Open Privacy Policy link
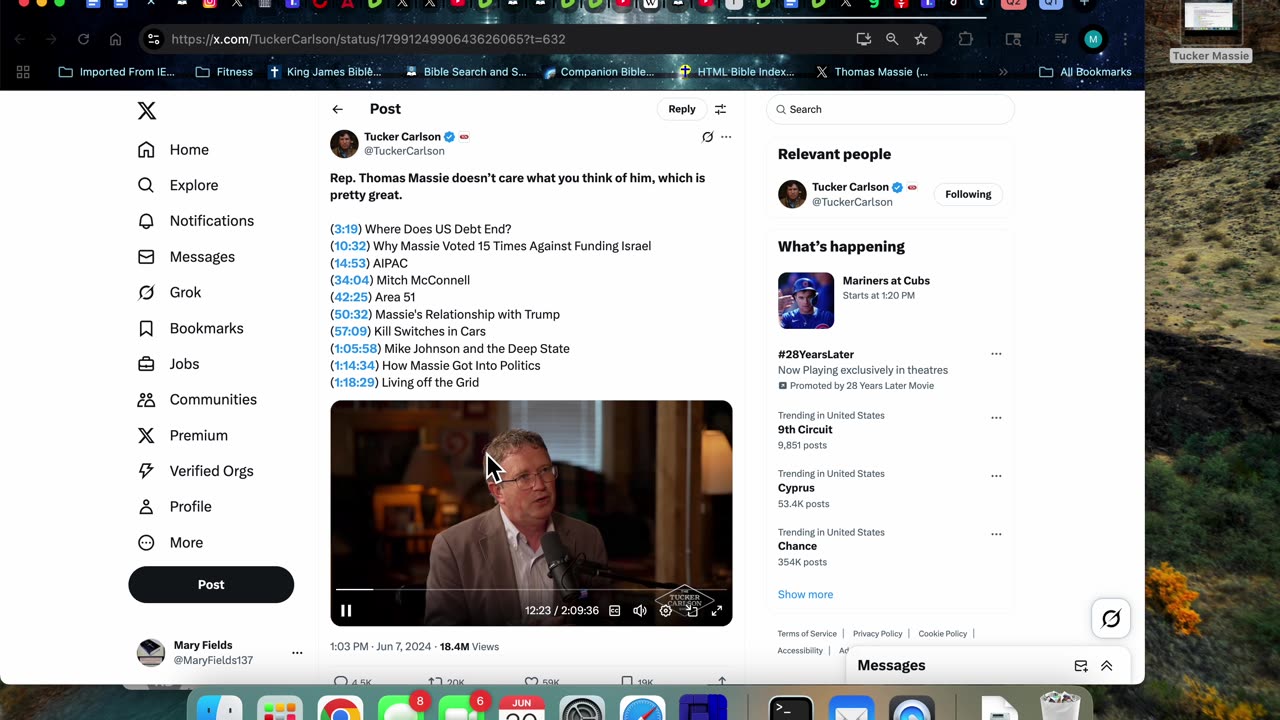The height and width of the screenshot is (720, 1280). pyautogui.click(x=877, y=633)
